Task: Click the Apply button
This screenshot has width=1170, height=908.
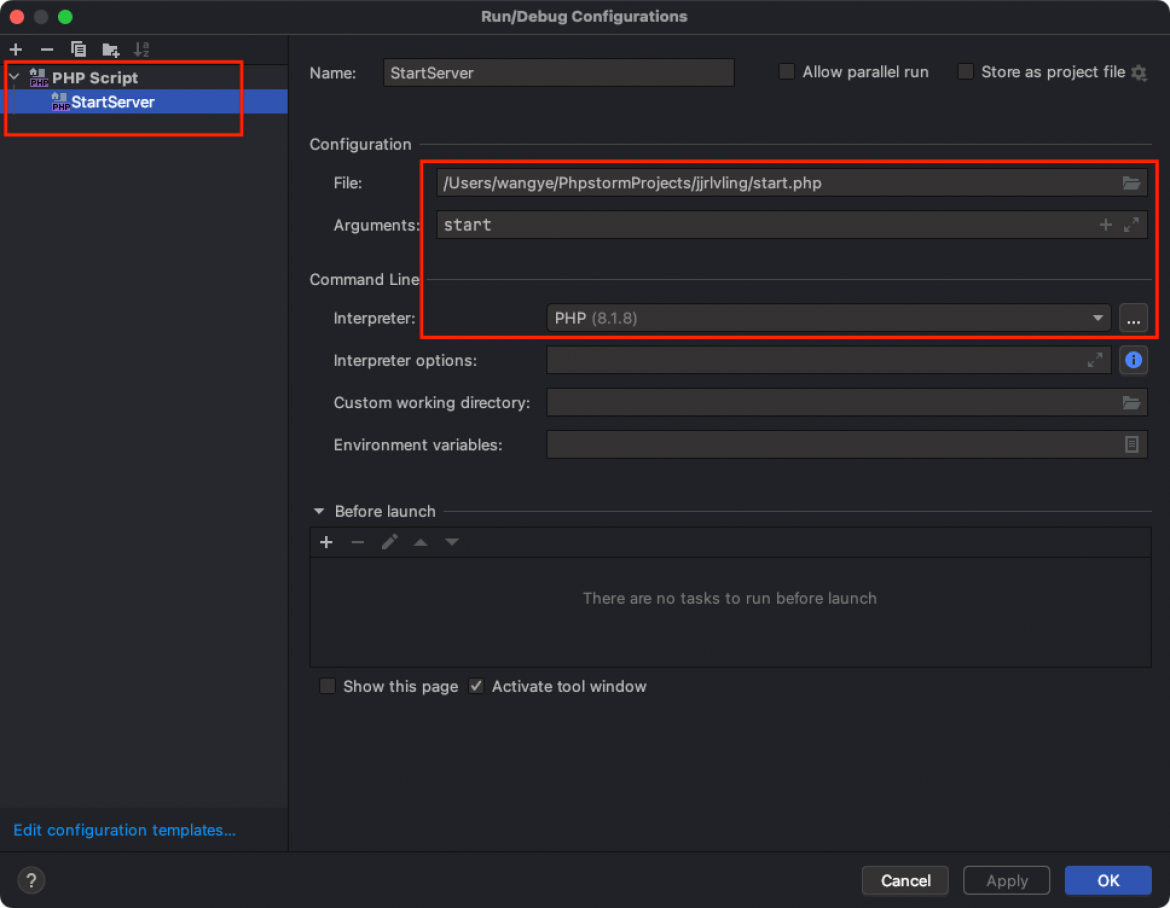Action: 1007,880
